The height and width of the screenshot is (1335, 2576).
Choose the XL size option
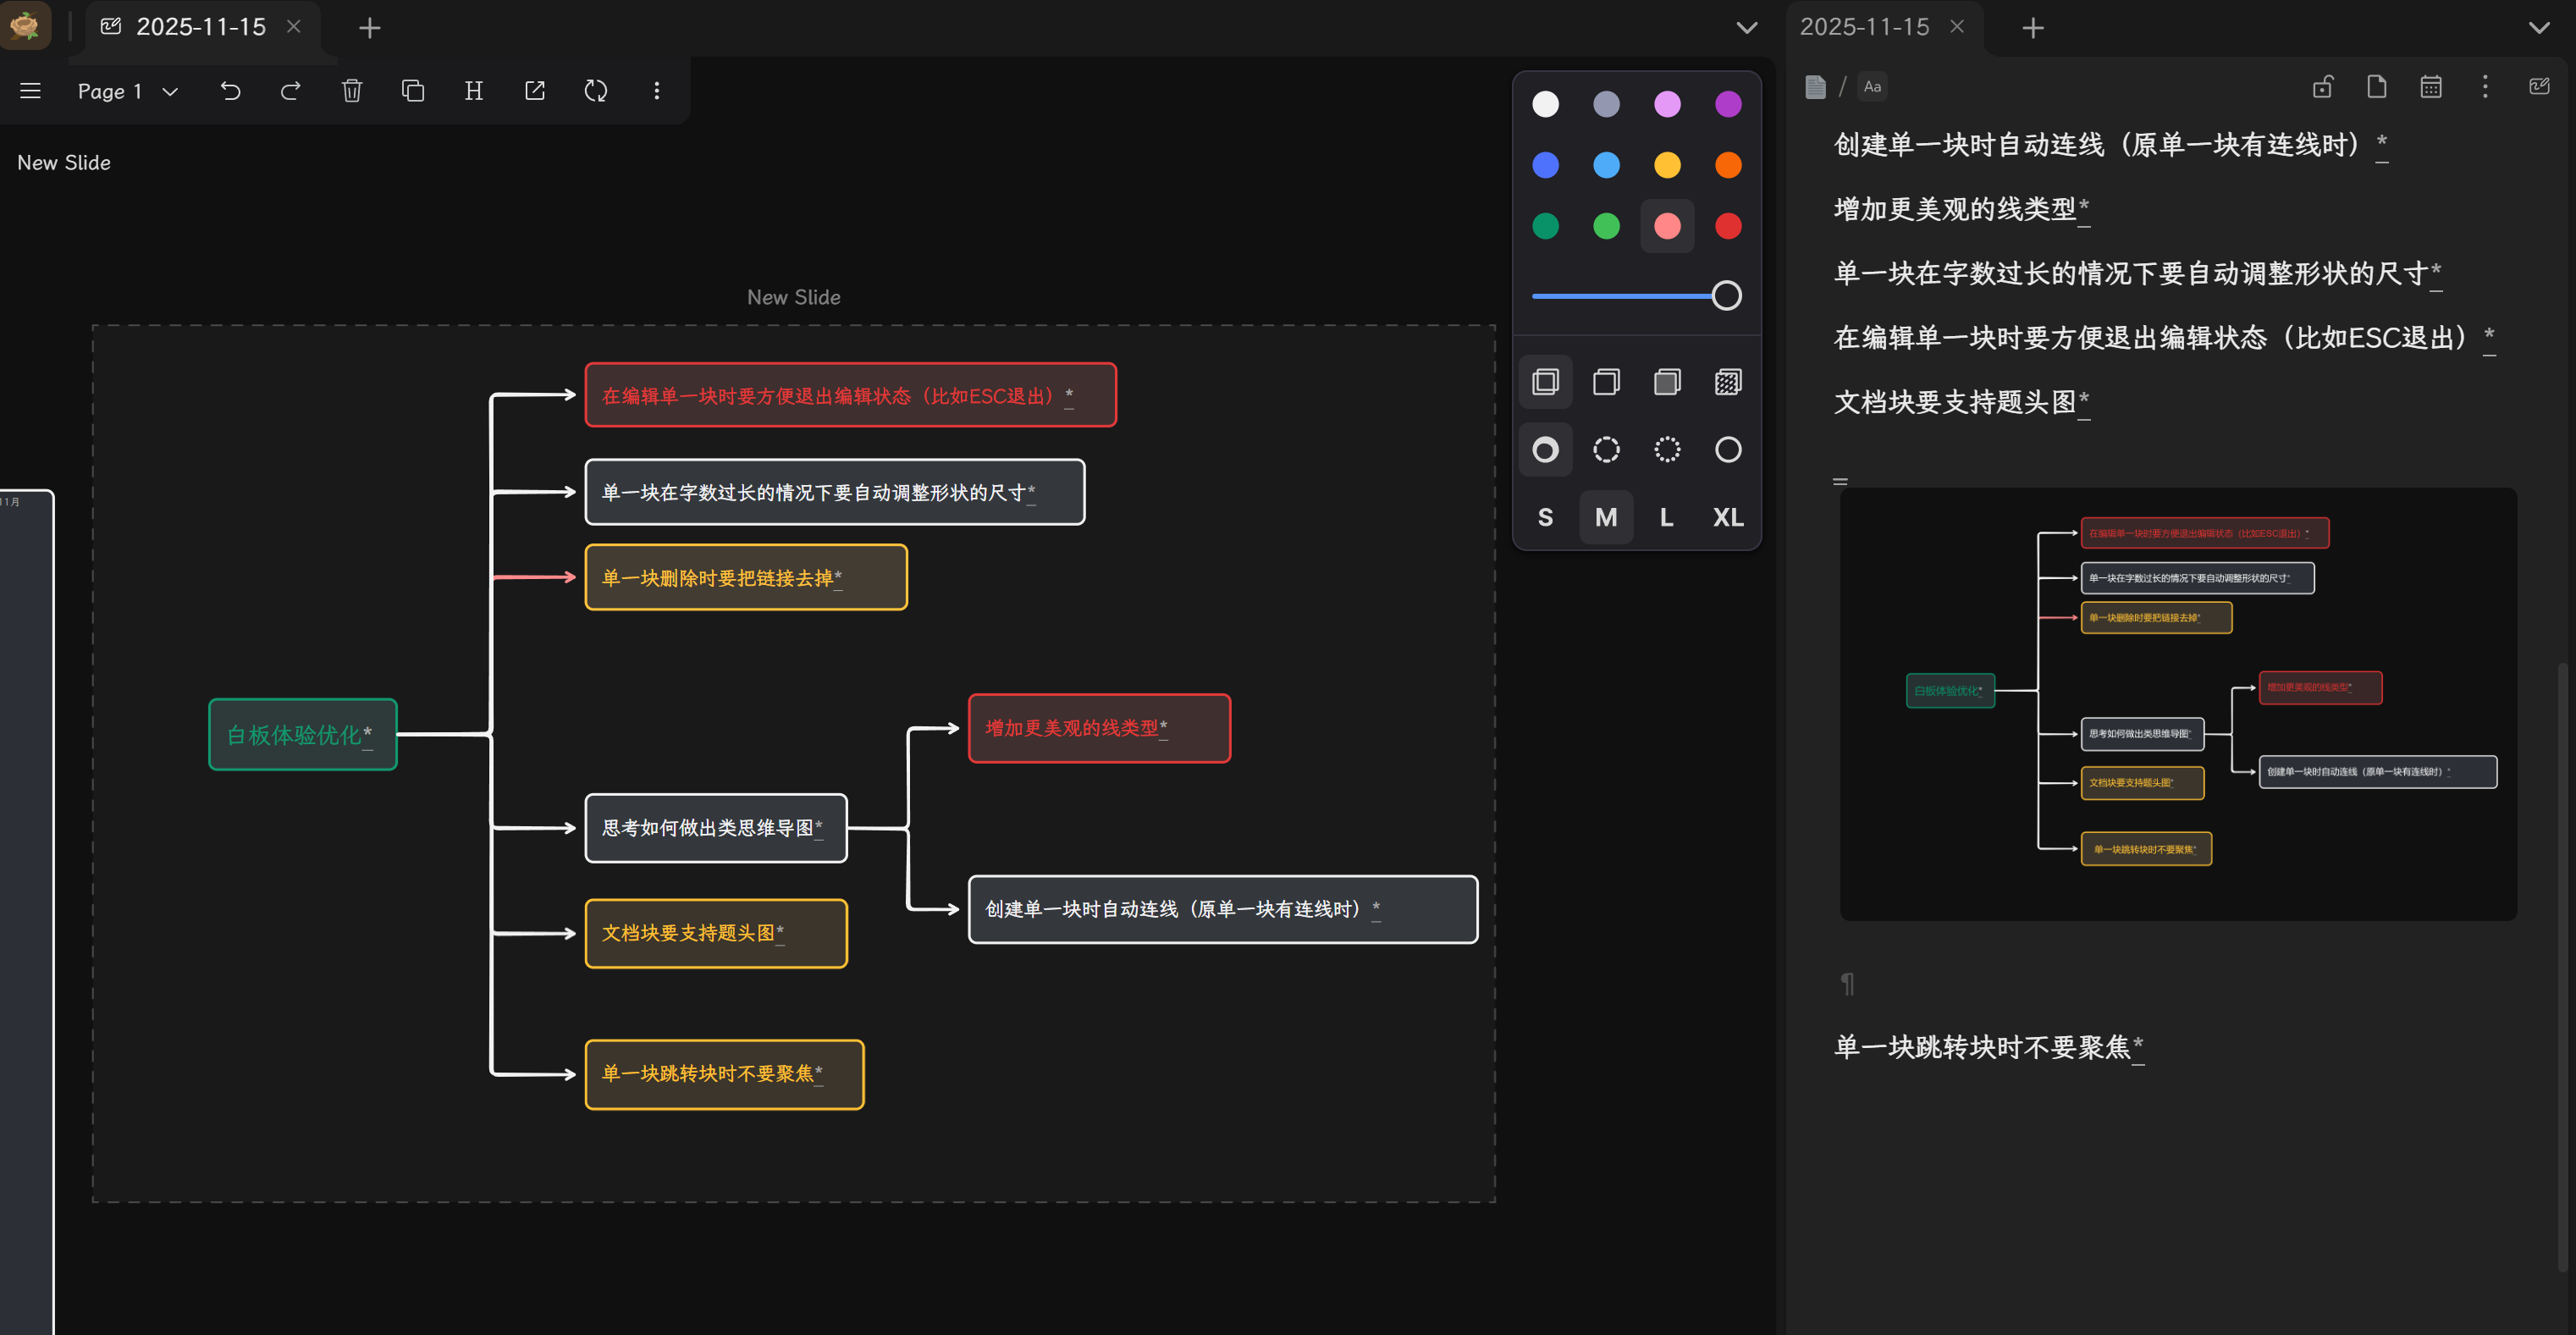point(1728,517)
